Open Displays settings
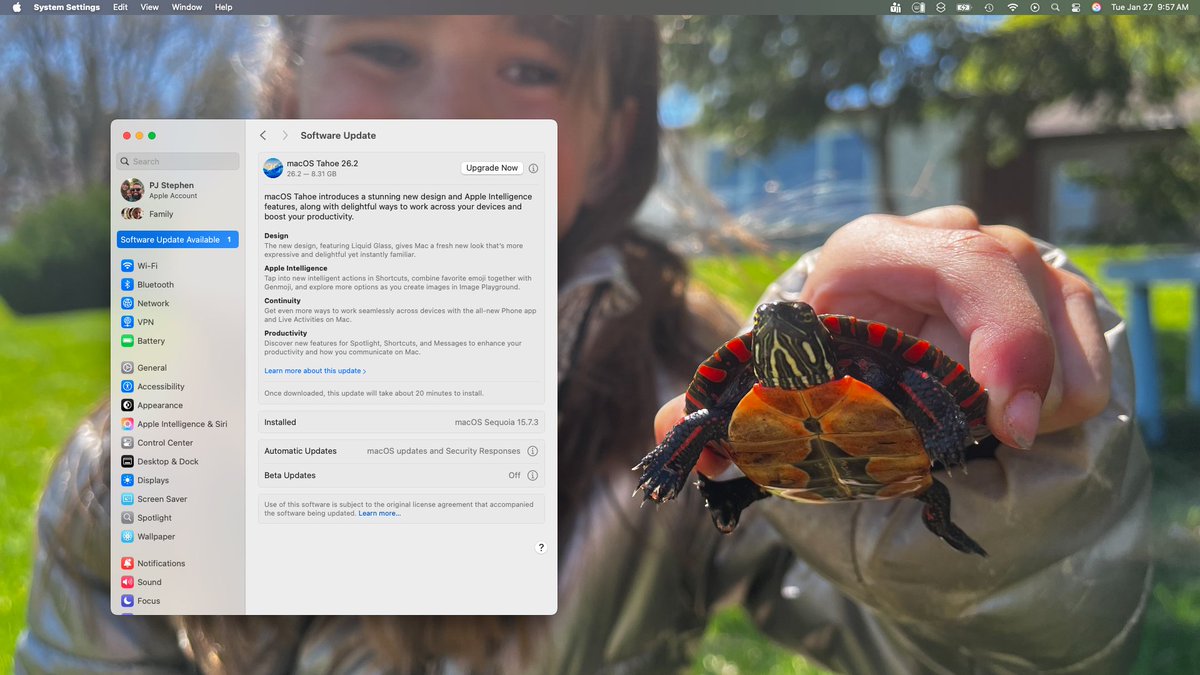The image size is (1200, 675). [x=178, y=480]
